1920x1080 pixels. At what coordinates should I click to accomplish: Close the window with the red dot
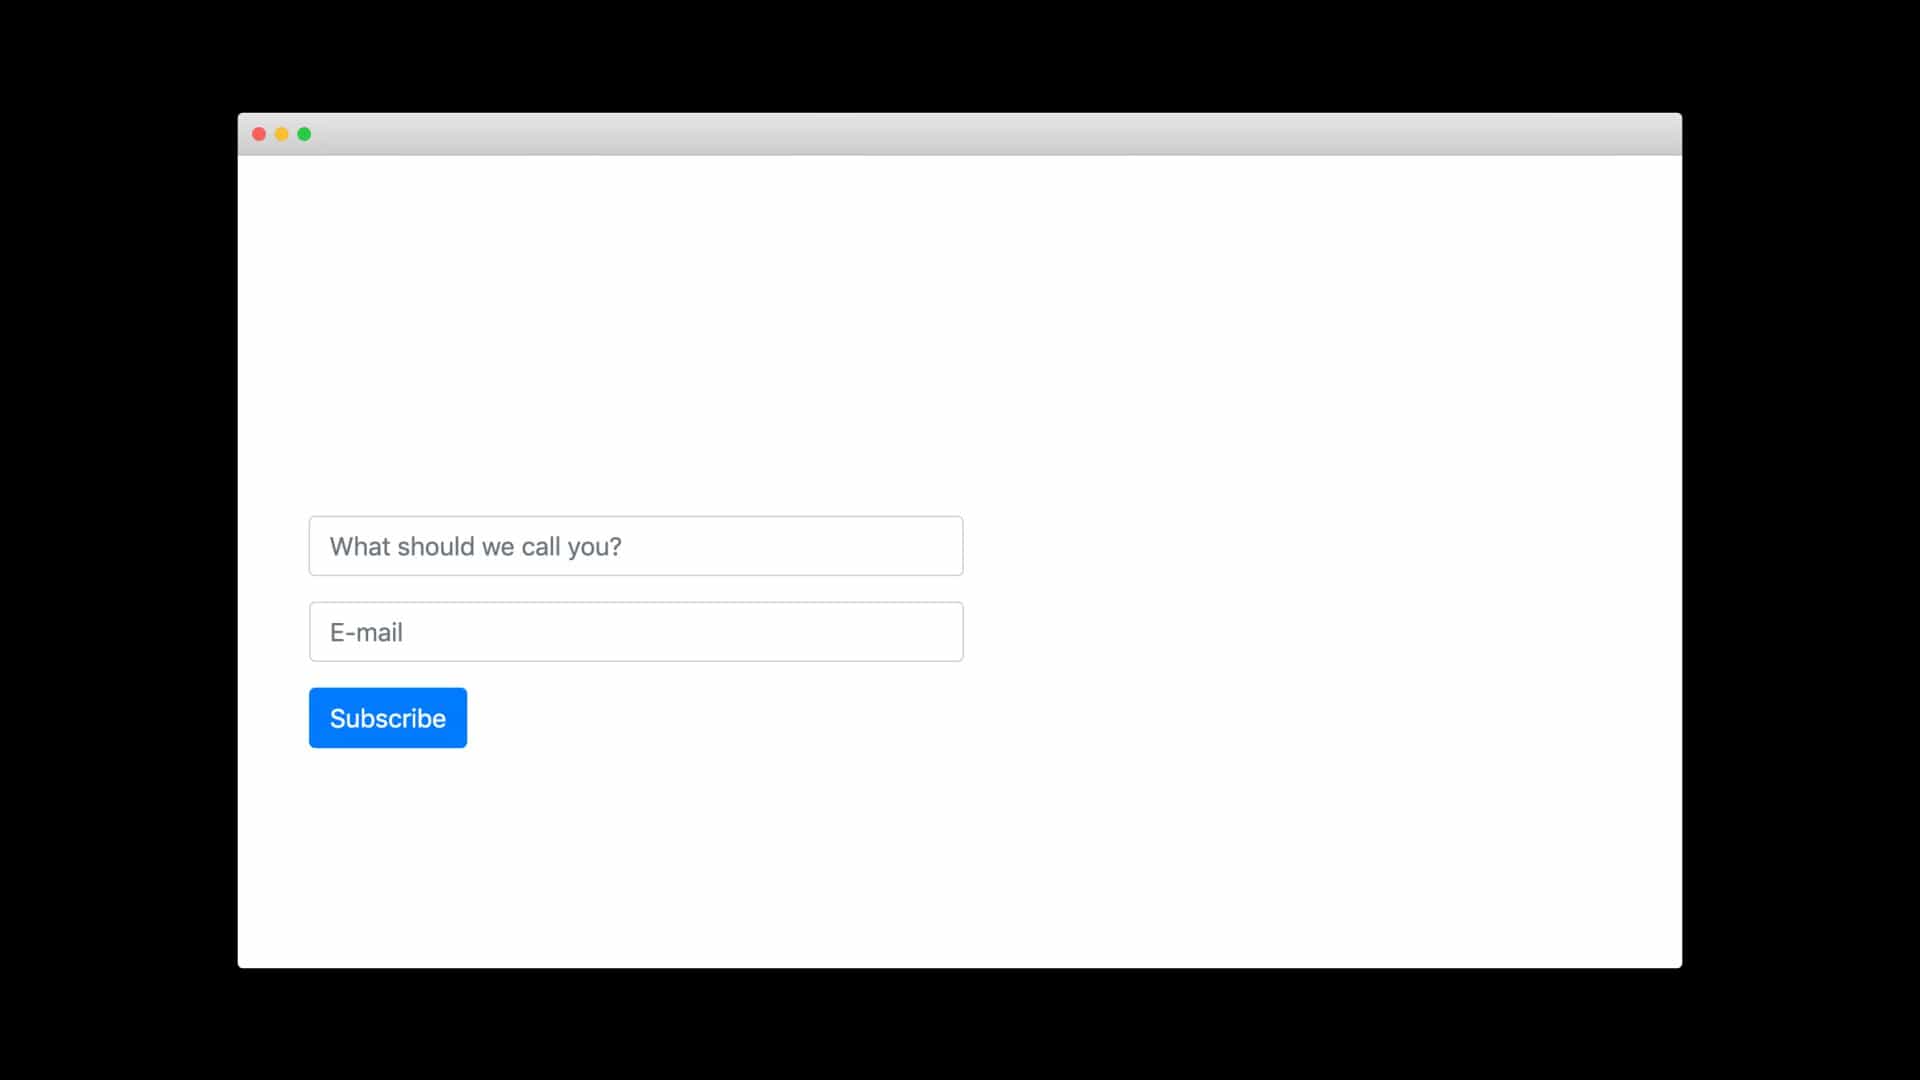coord(259,134)
